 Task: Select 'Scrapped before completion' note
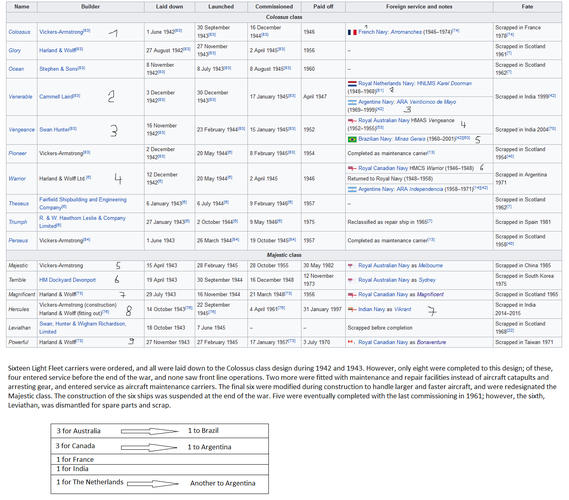point(380,328)
